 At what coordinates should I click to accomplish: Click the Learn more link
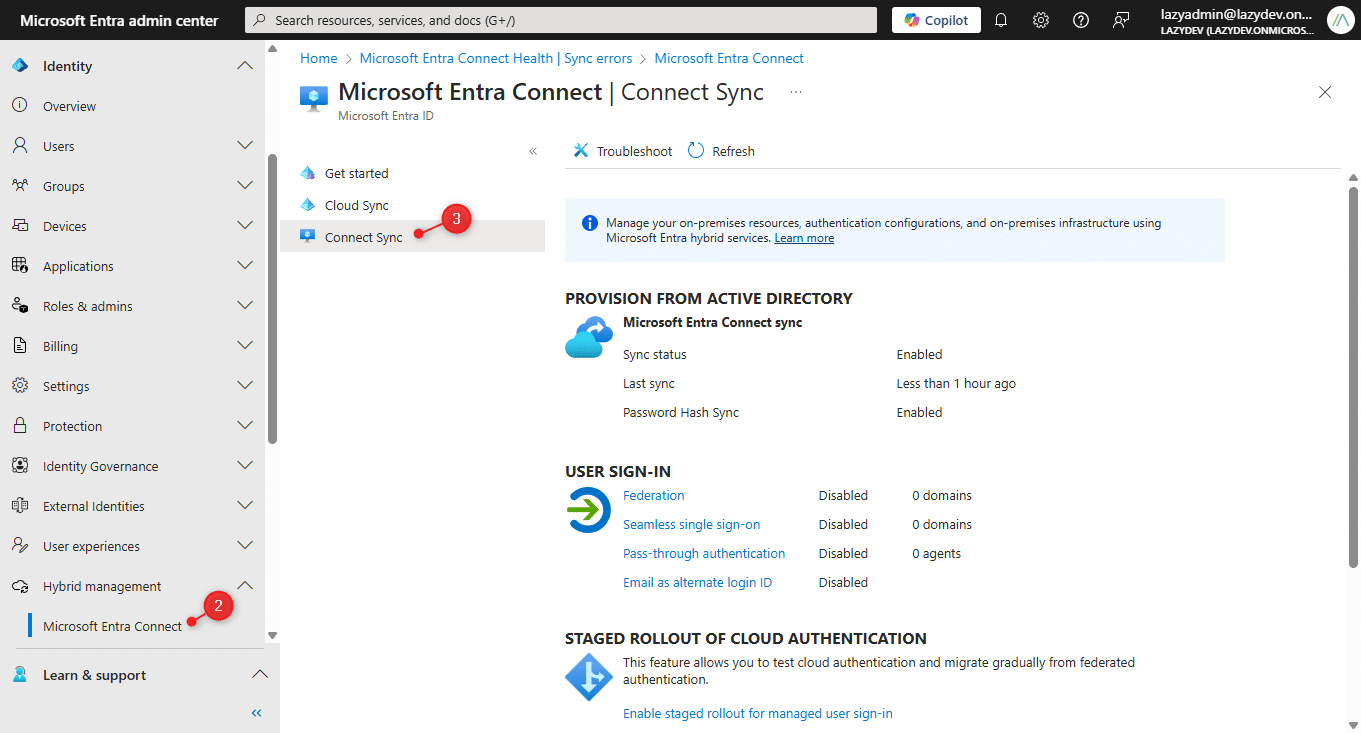[x=803, y=237]
